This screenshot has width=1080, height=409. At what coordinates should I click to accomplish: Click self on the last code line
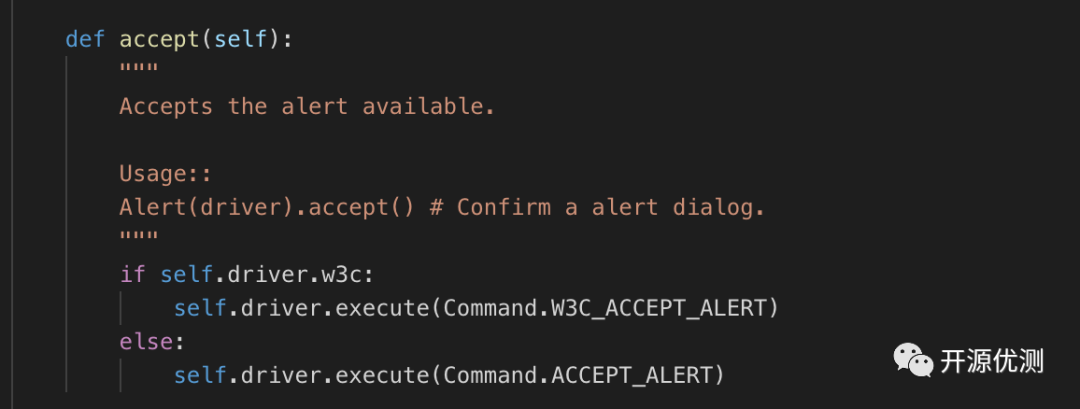coord(200,375)
